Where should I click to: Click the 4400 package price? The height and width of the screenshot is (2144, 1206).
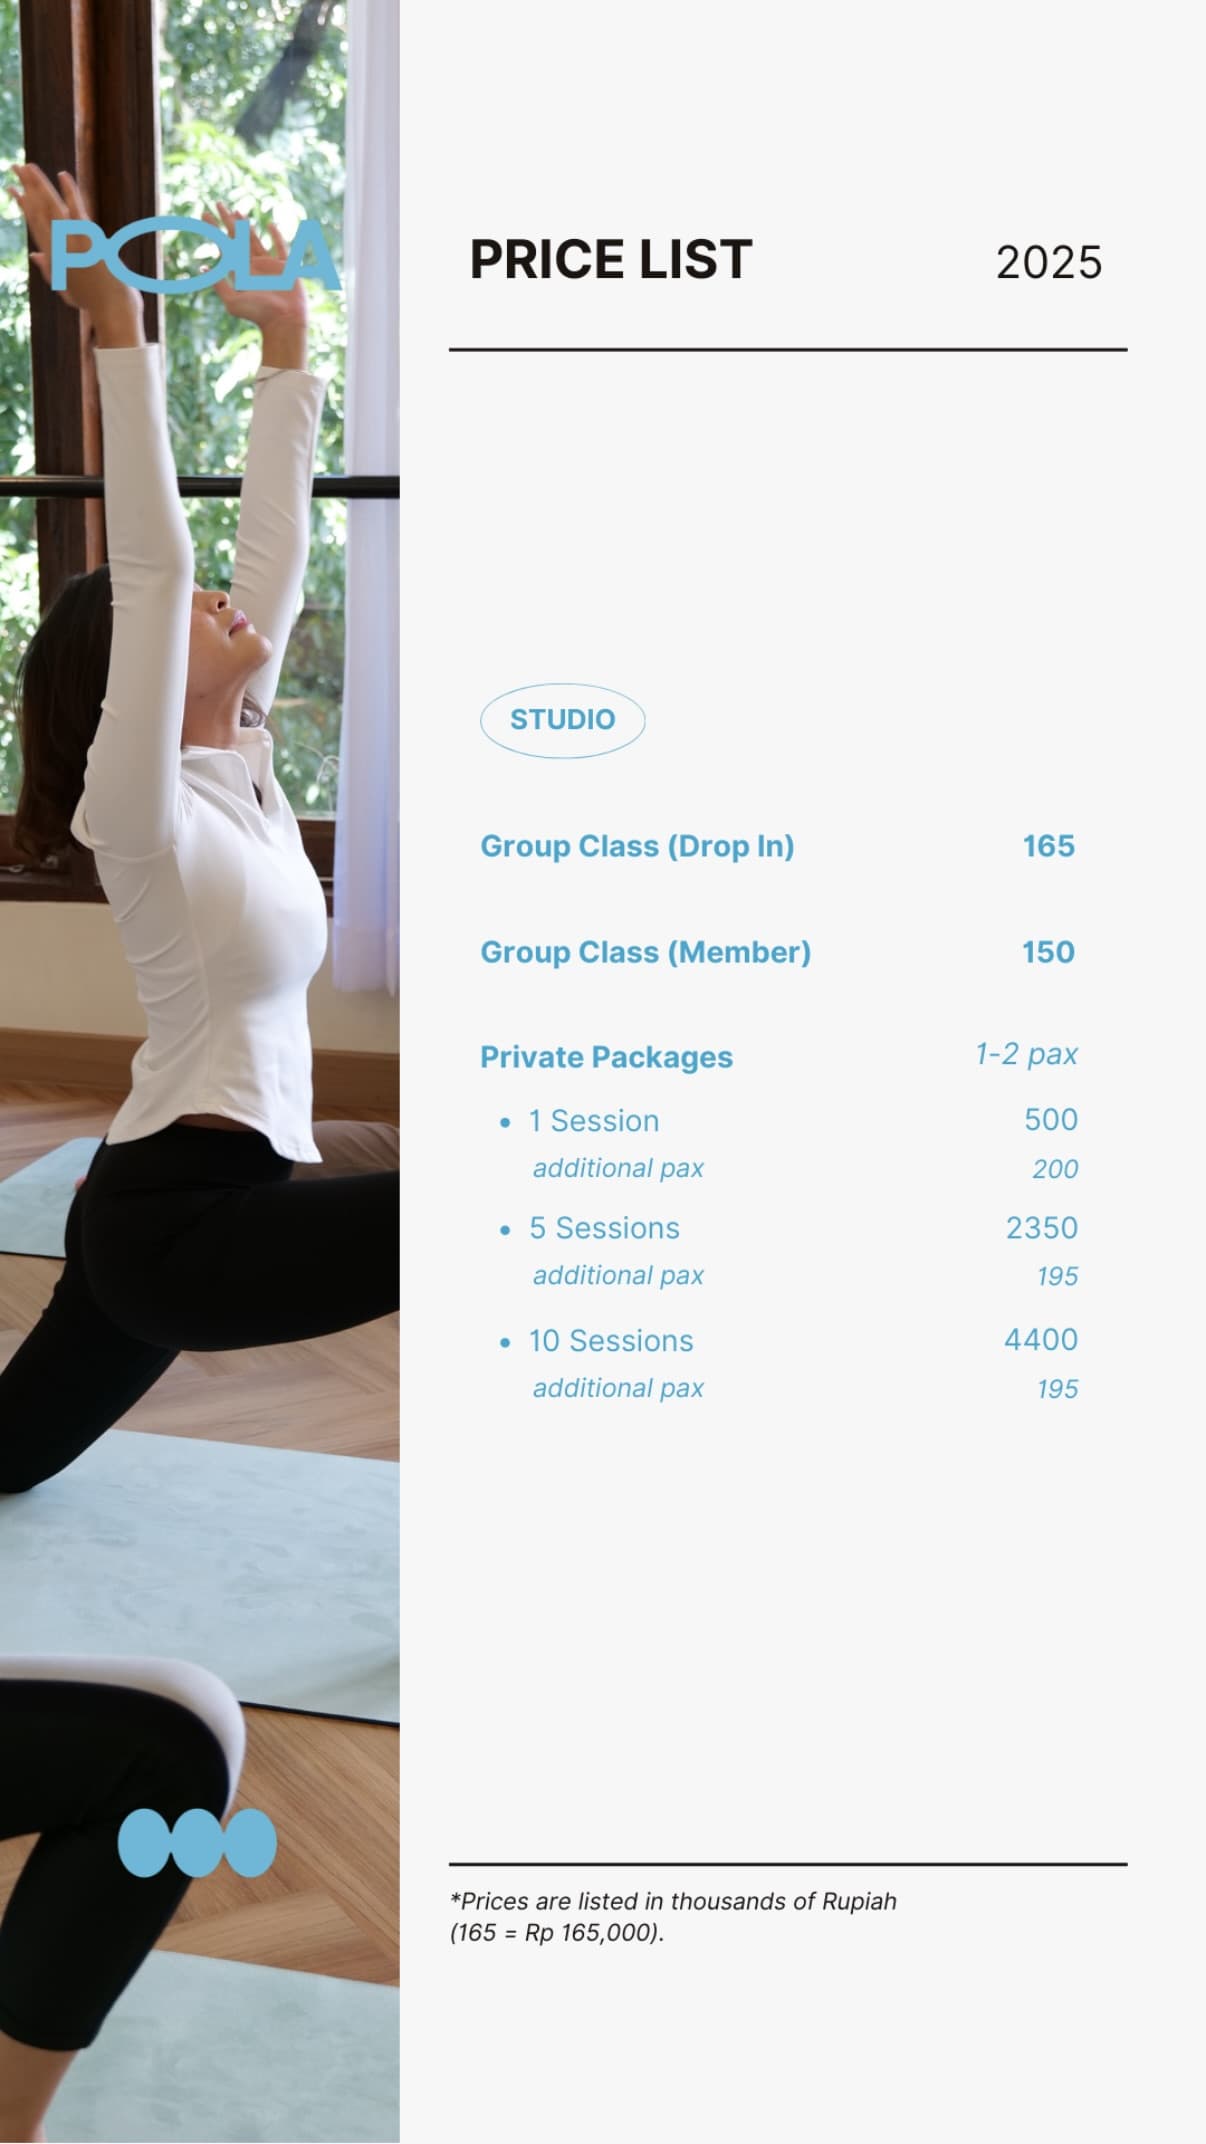point(1041,1340)
